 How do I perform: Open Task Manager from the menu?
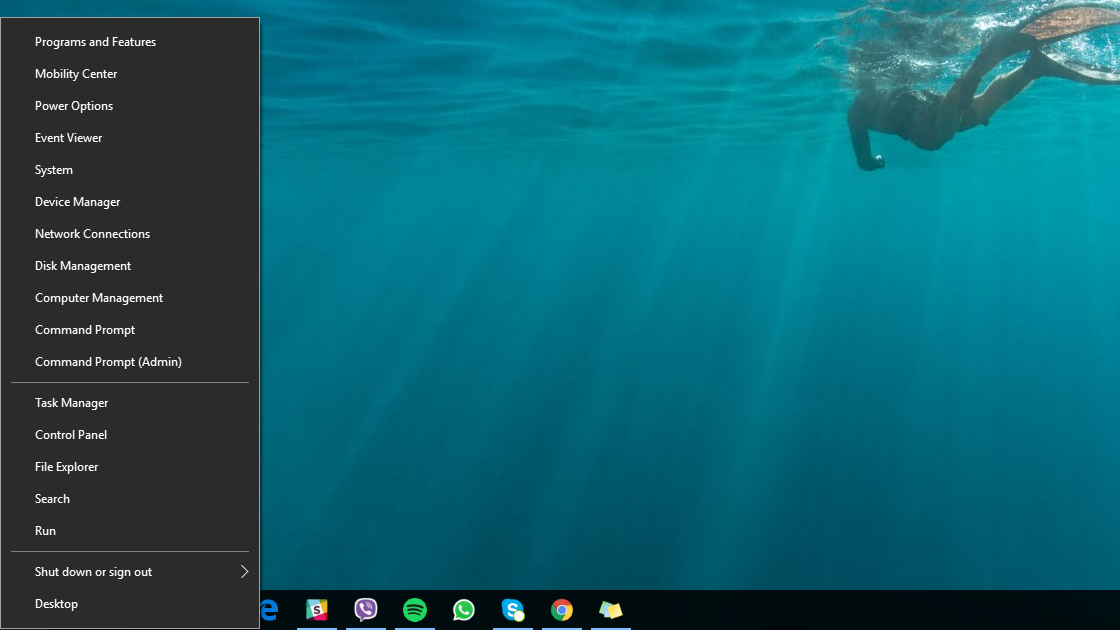point(72,403)
